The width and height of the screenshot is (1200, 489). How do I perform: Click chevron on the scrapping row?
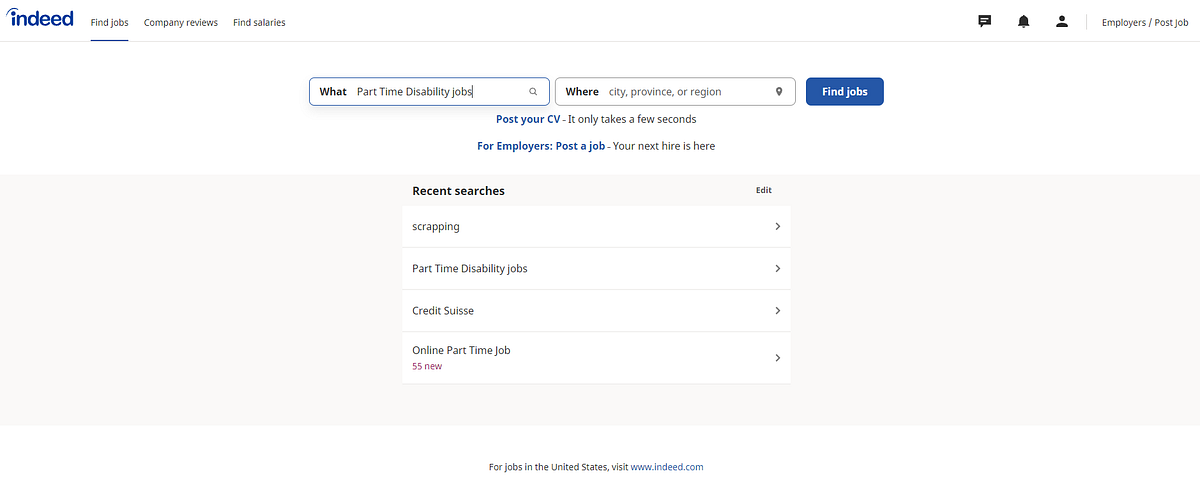tap(778, 227)
